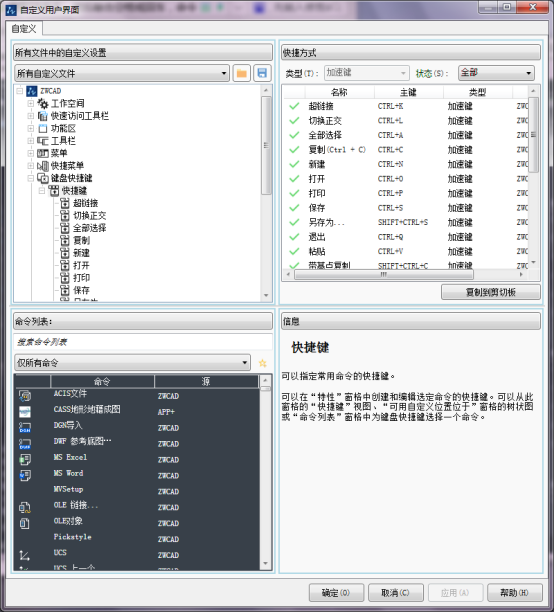Image resolution: width=554 pixels, height=612 pixels.
Task: Select the CTRL+K key cell
Action: click(x=390, y=106)
